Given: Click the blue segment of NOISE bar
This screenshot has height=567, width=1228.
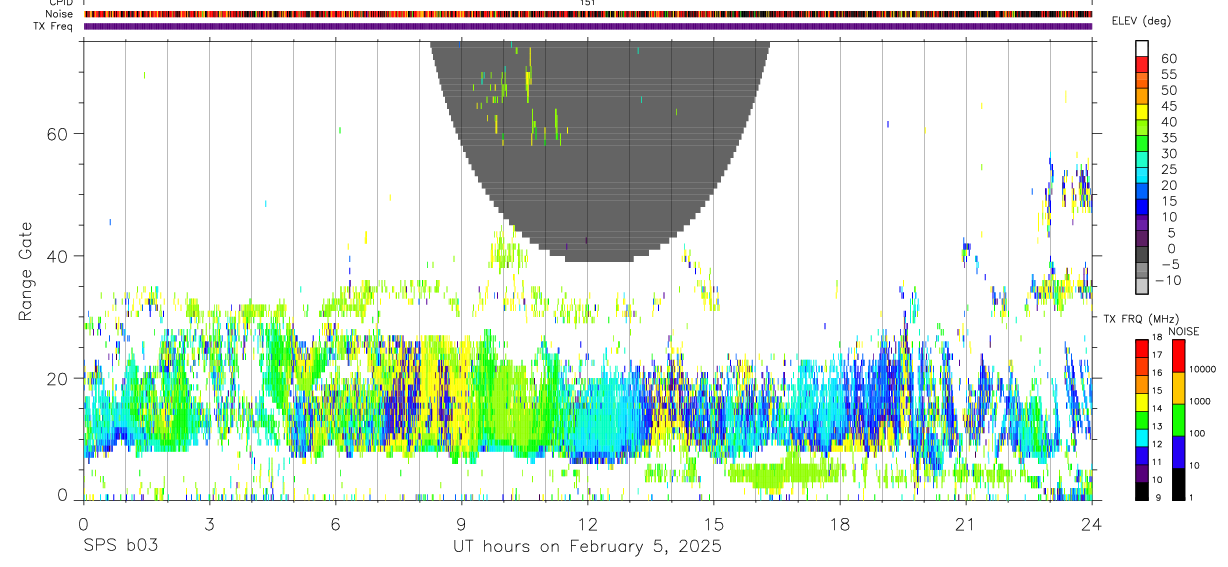Looking at the screenshot, I should [1178, 451].
